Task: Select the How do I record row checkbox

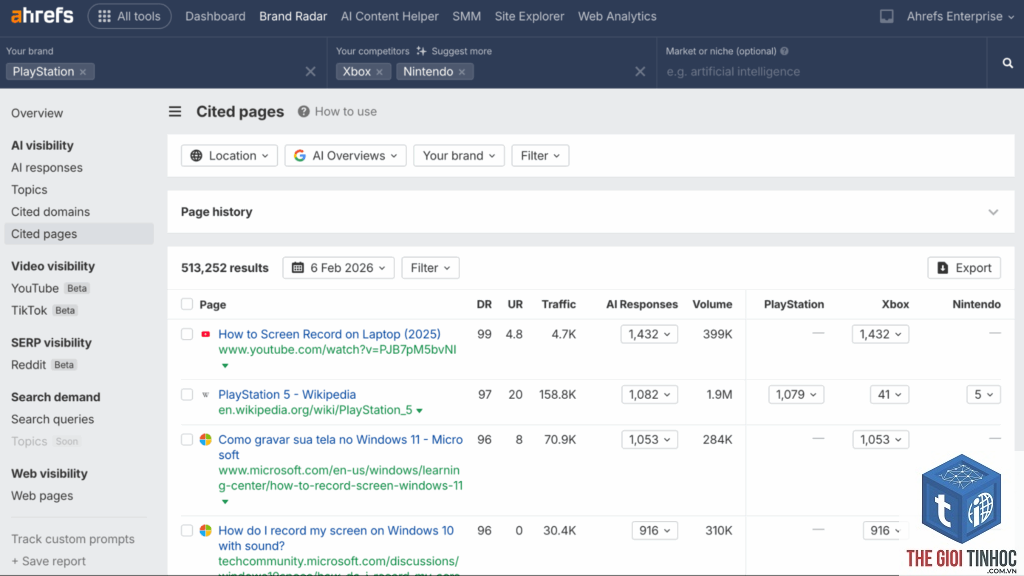Action: pos(187,530)
